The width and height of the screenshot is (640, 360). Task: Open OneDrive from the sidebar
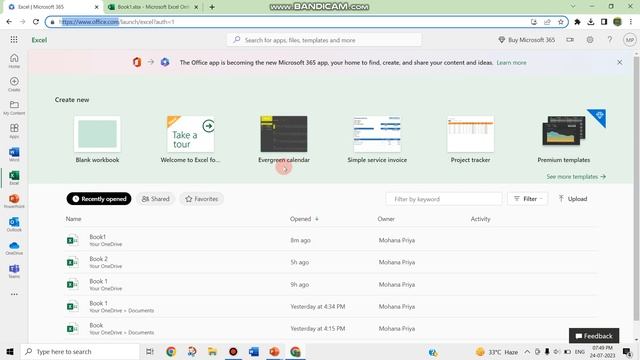click(x=14, y=248)
